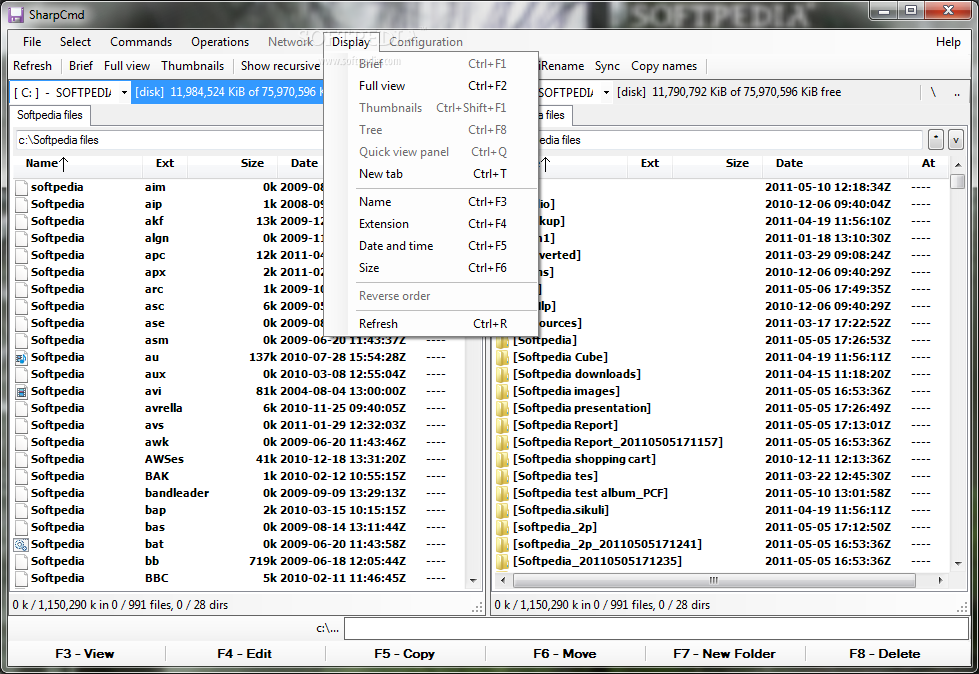Click the folder icon of [Softpedia Report]

[503, 426]
